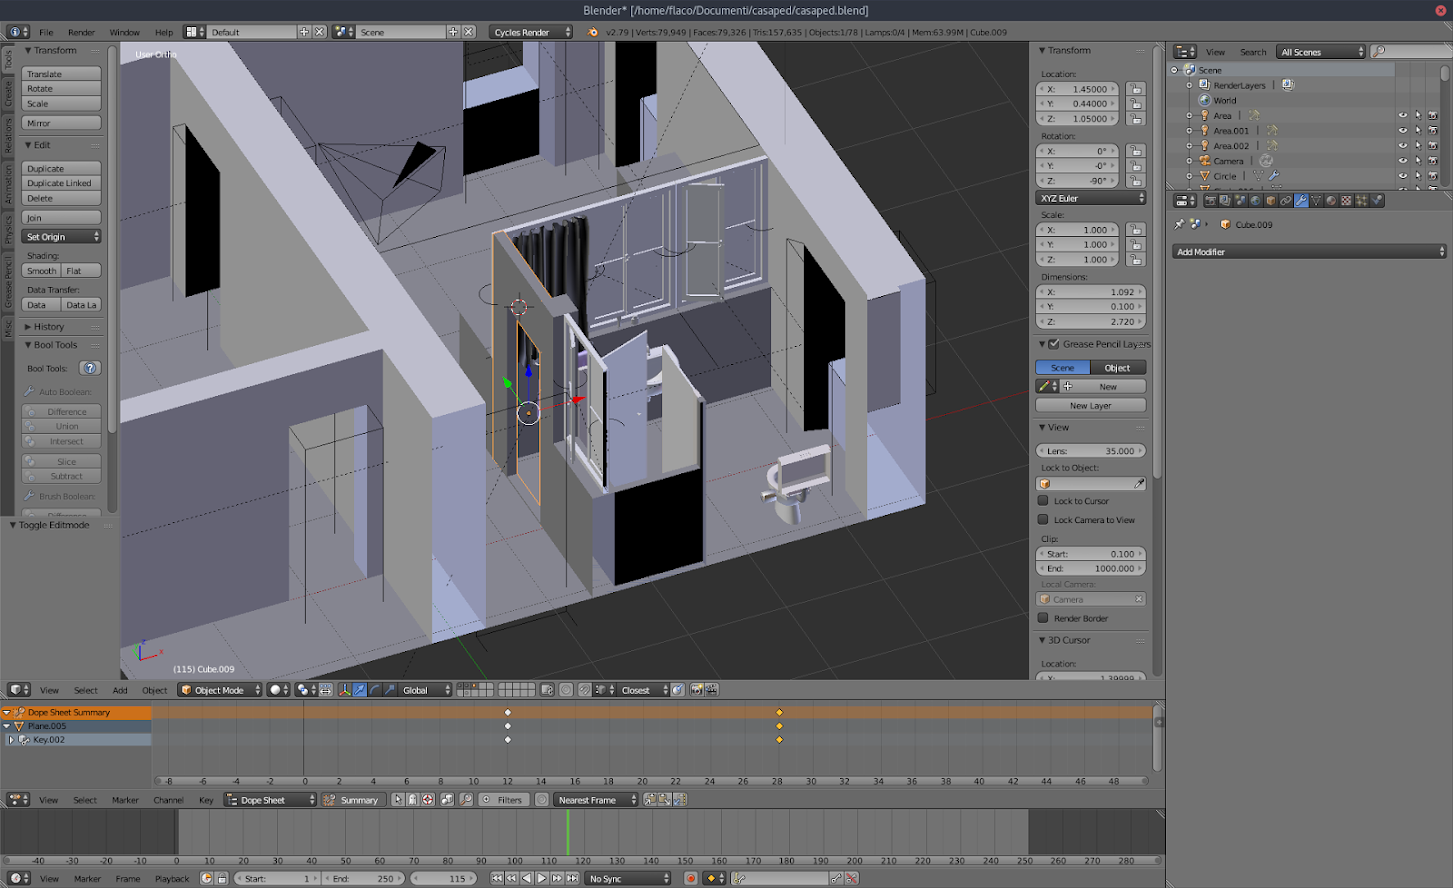Open the Render Layers properties tab icon

(1225, 200)
